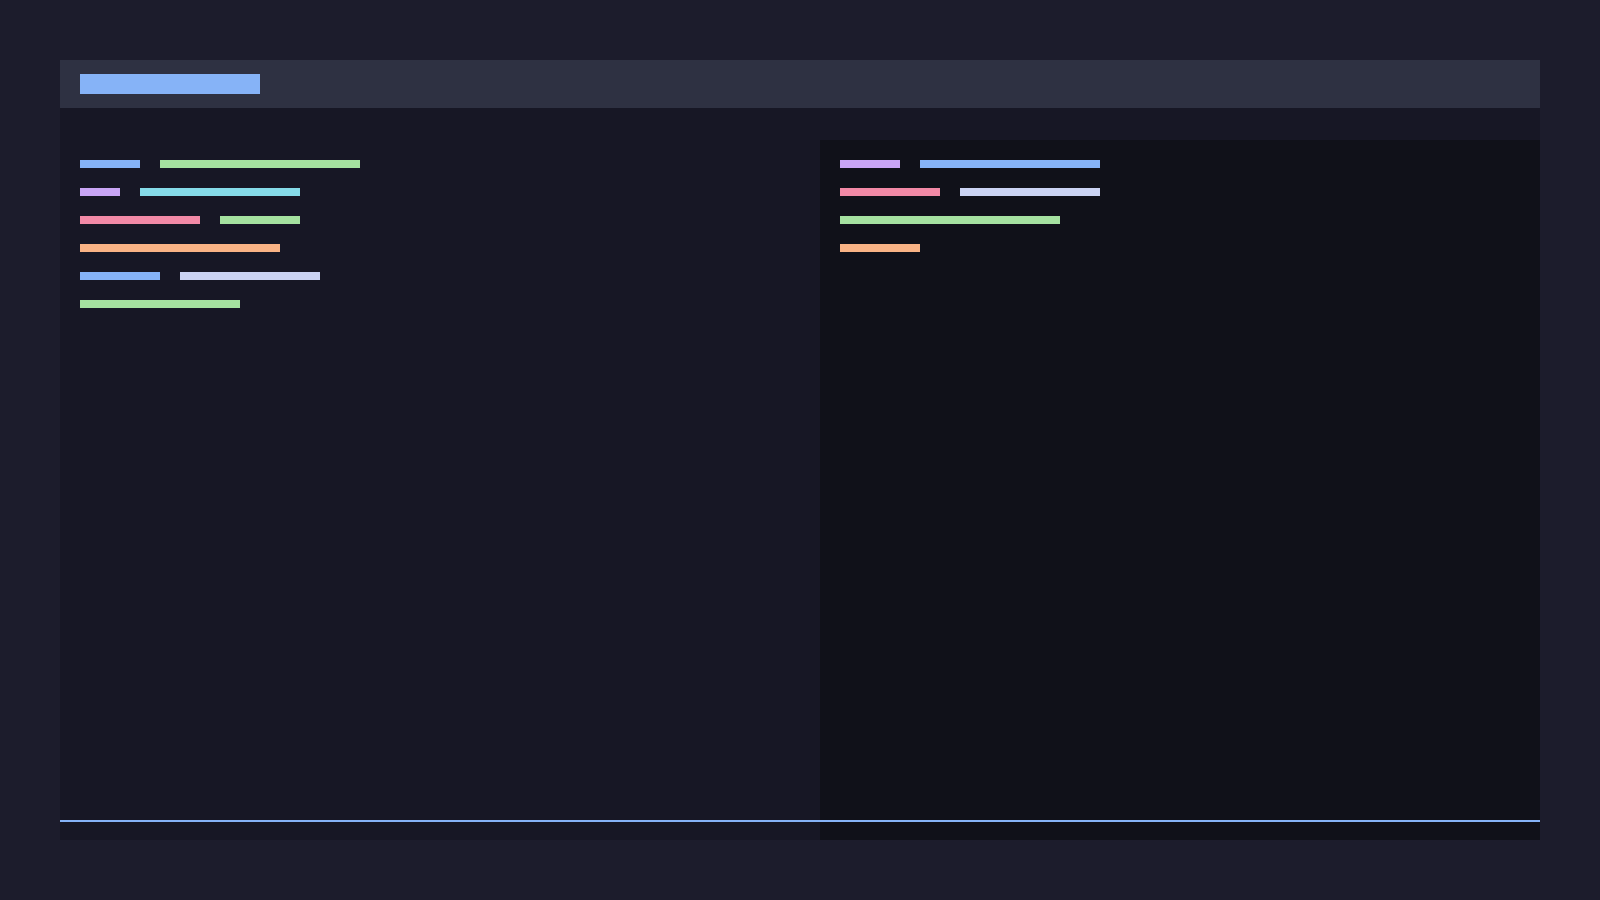Select the short orange token in the right panel

coord(879,247)
